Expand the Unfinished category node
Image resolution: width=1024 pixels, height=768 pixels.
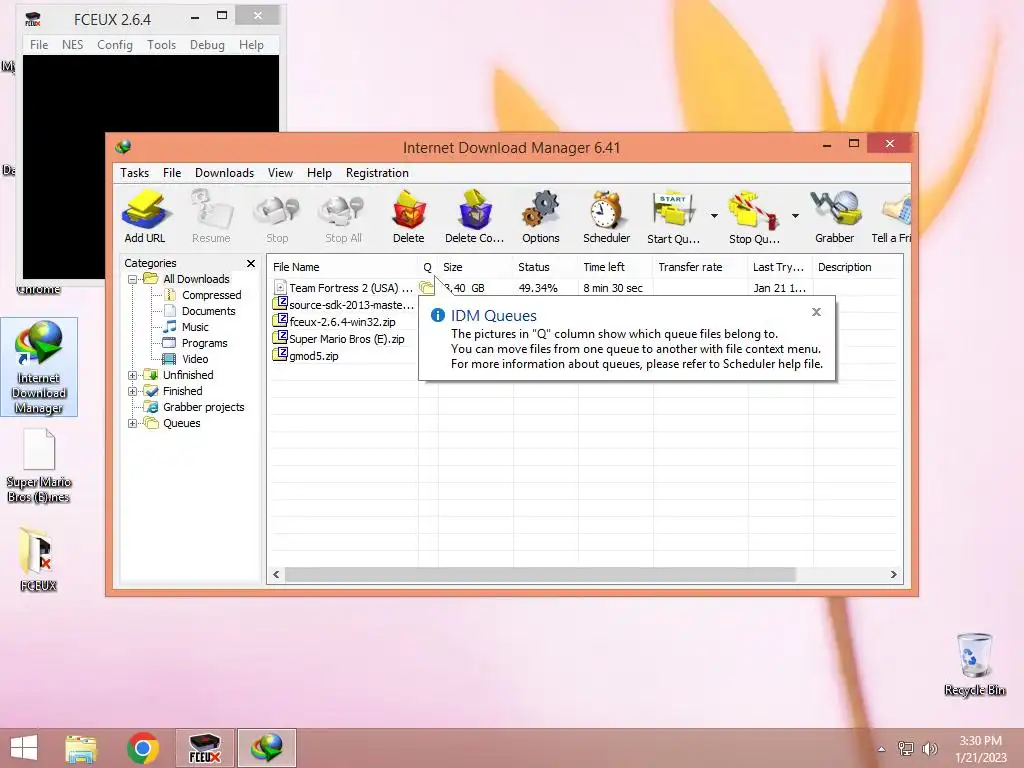[x=133, y=376]
